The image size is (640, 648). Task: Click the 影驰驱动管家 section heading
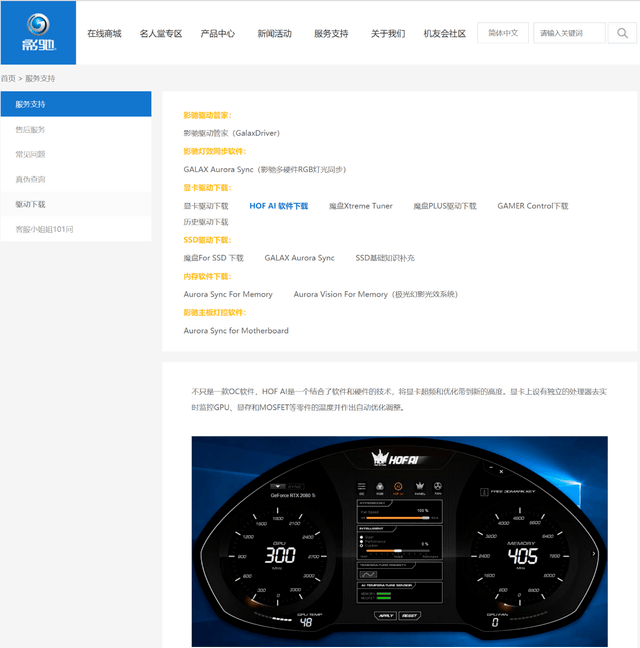point(207,115)
